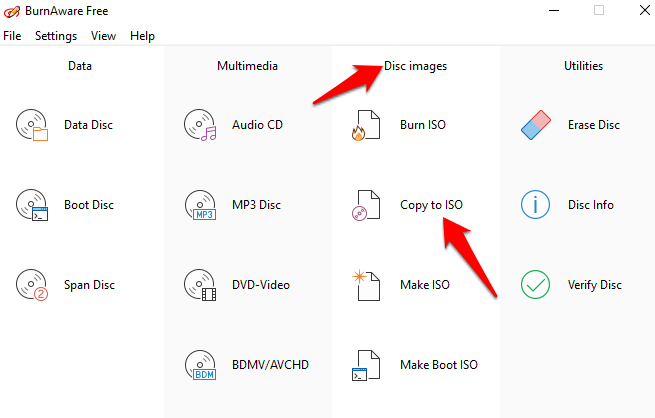Click the DVD-Video filmstrip disc icon

point(200,285)
